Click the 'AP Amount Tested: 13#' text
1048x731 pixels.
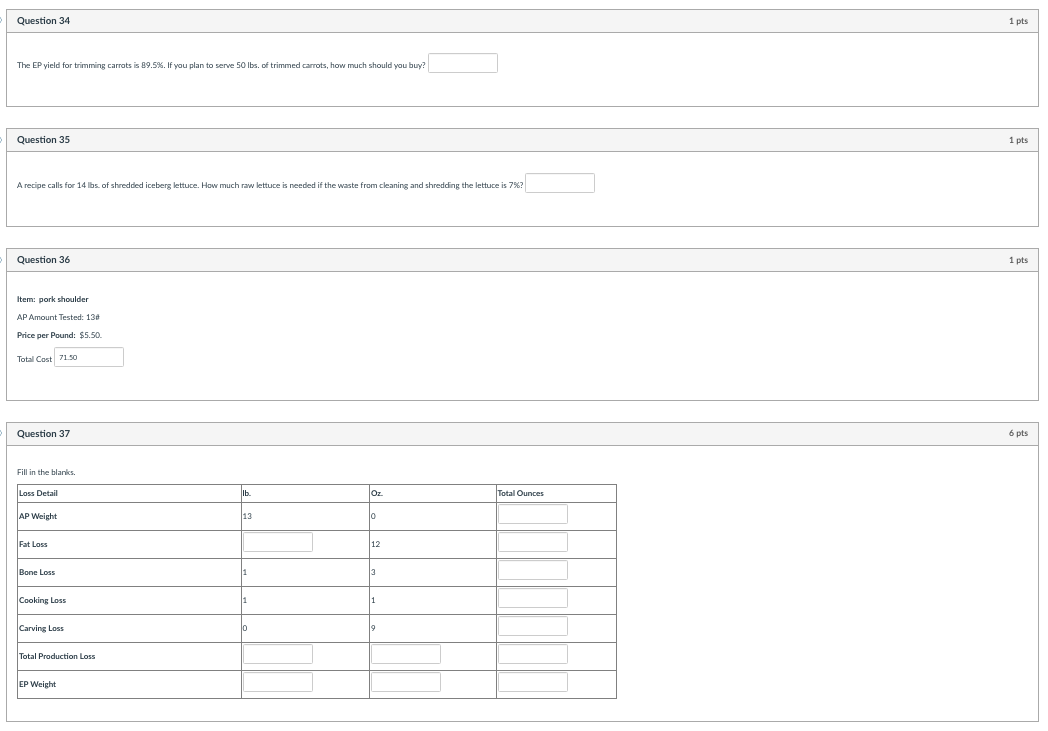(x=58, y=317)
